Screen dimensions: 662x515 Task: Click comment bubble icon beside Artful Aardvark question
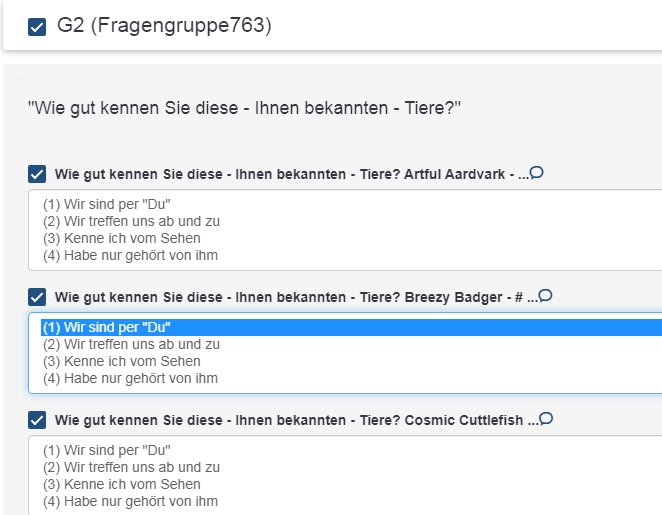536,173
